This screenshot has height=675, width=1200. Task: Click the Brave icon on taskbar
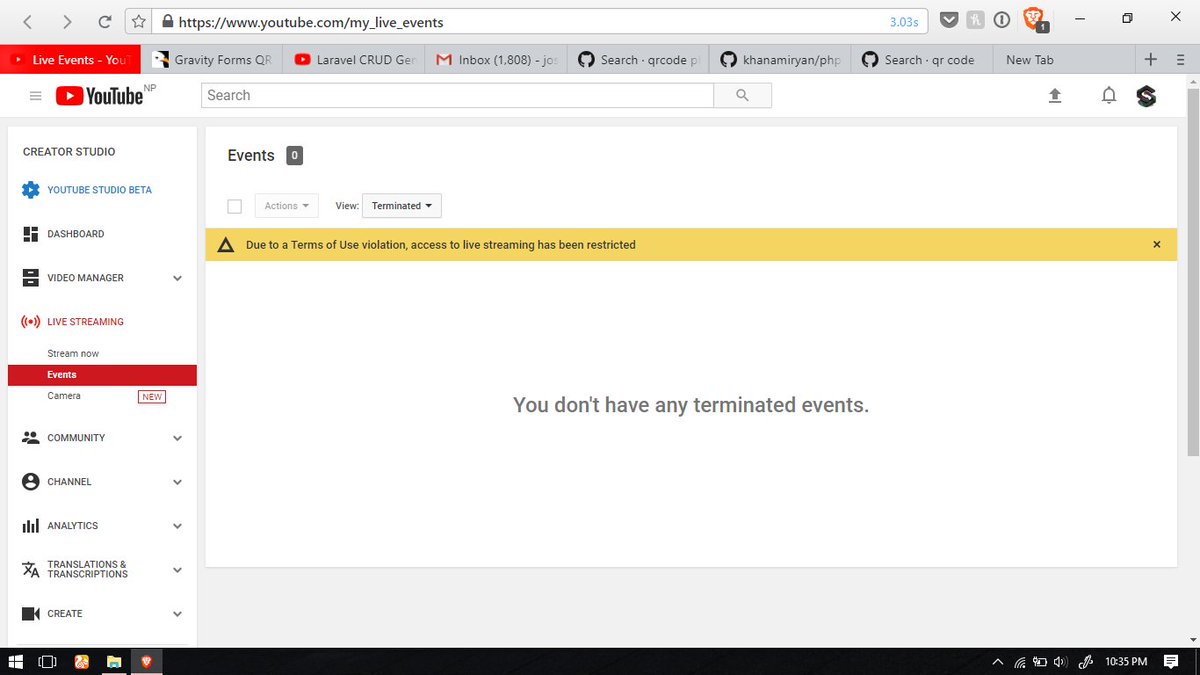pos(146,661)
